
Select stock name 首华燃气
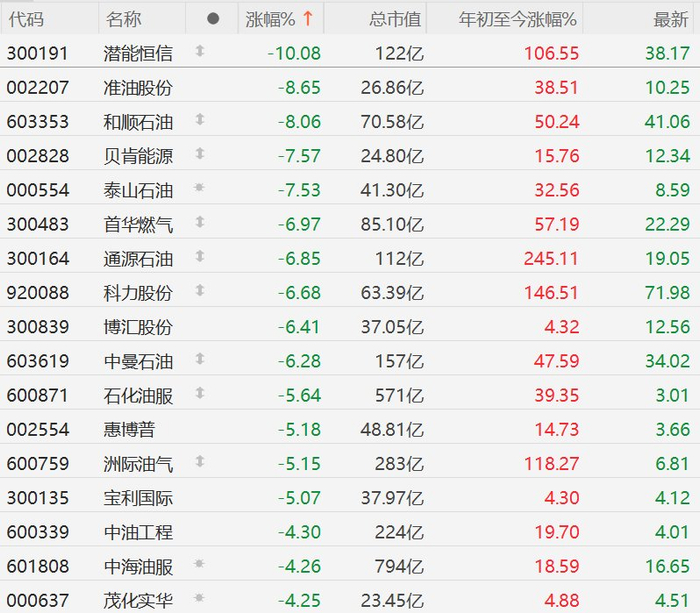[138, 224]
